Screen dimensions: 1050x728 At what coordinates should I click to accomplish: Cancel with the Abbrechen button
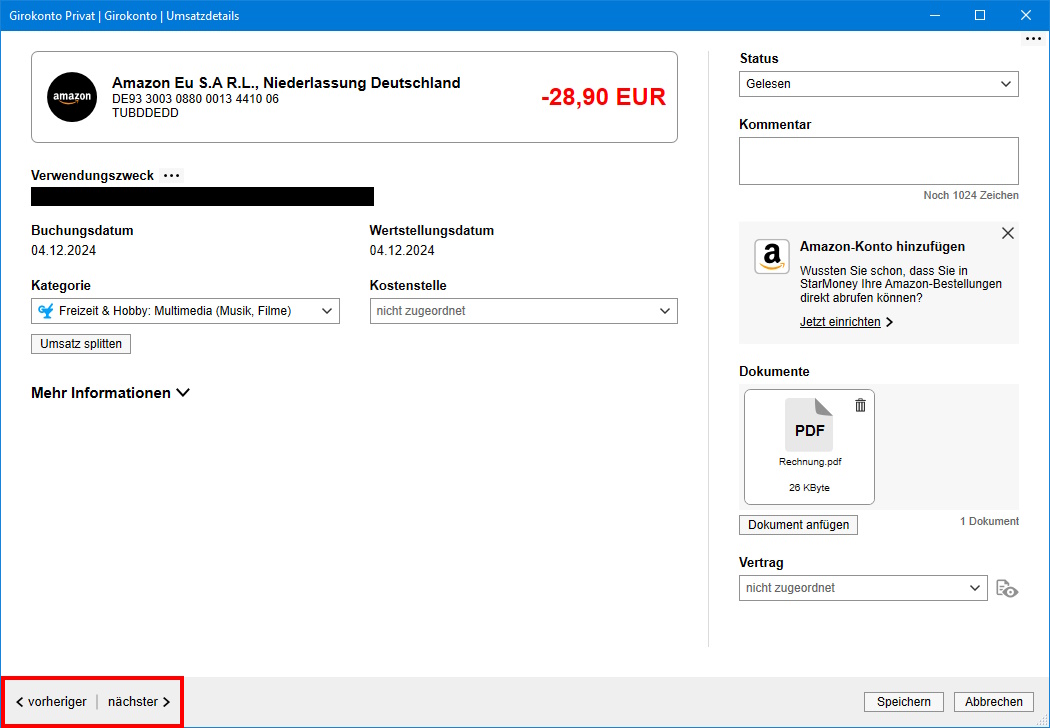click(x=994, y=702)
